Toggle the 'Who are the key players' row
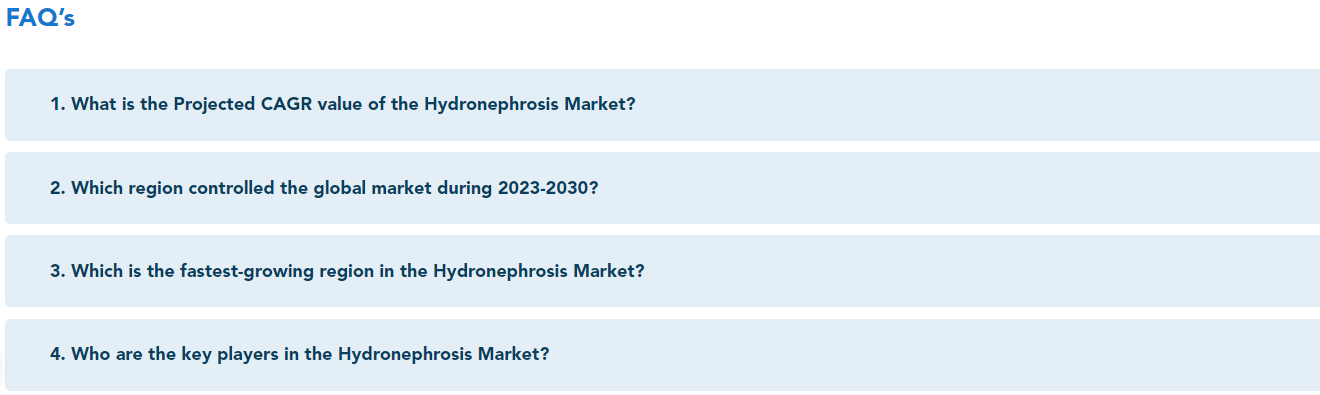 [x=662, y=355]
